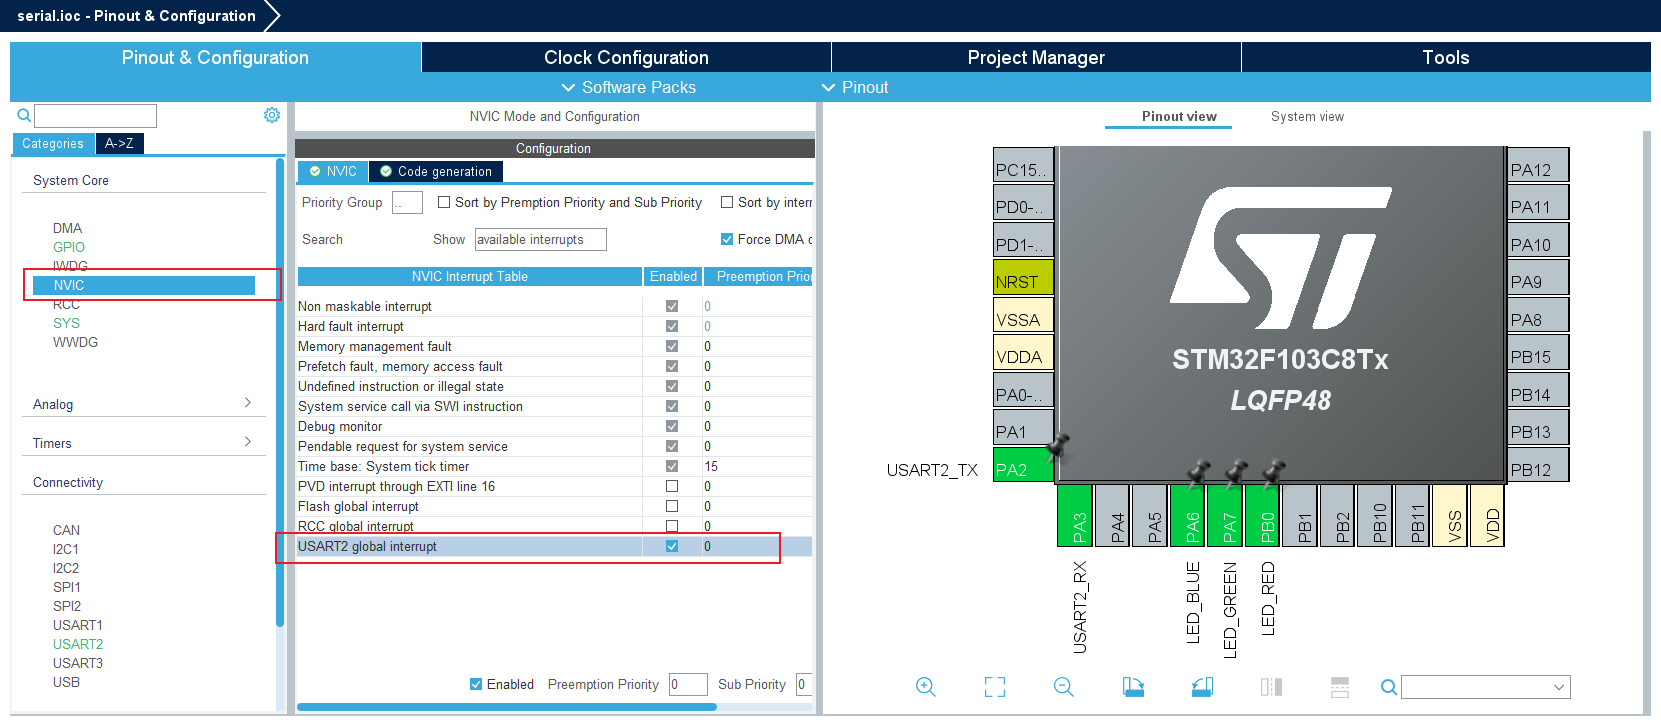Select USART2 in the Connectivity list

[x=78, y=644]
